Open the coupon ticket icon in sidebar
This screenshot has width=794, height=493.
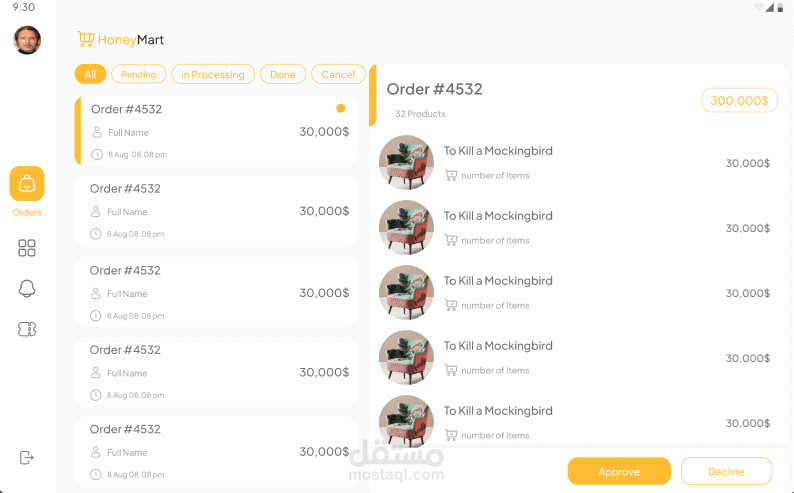(27, 329)
